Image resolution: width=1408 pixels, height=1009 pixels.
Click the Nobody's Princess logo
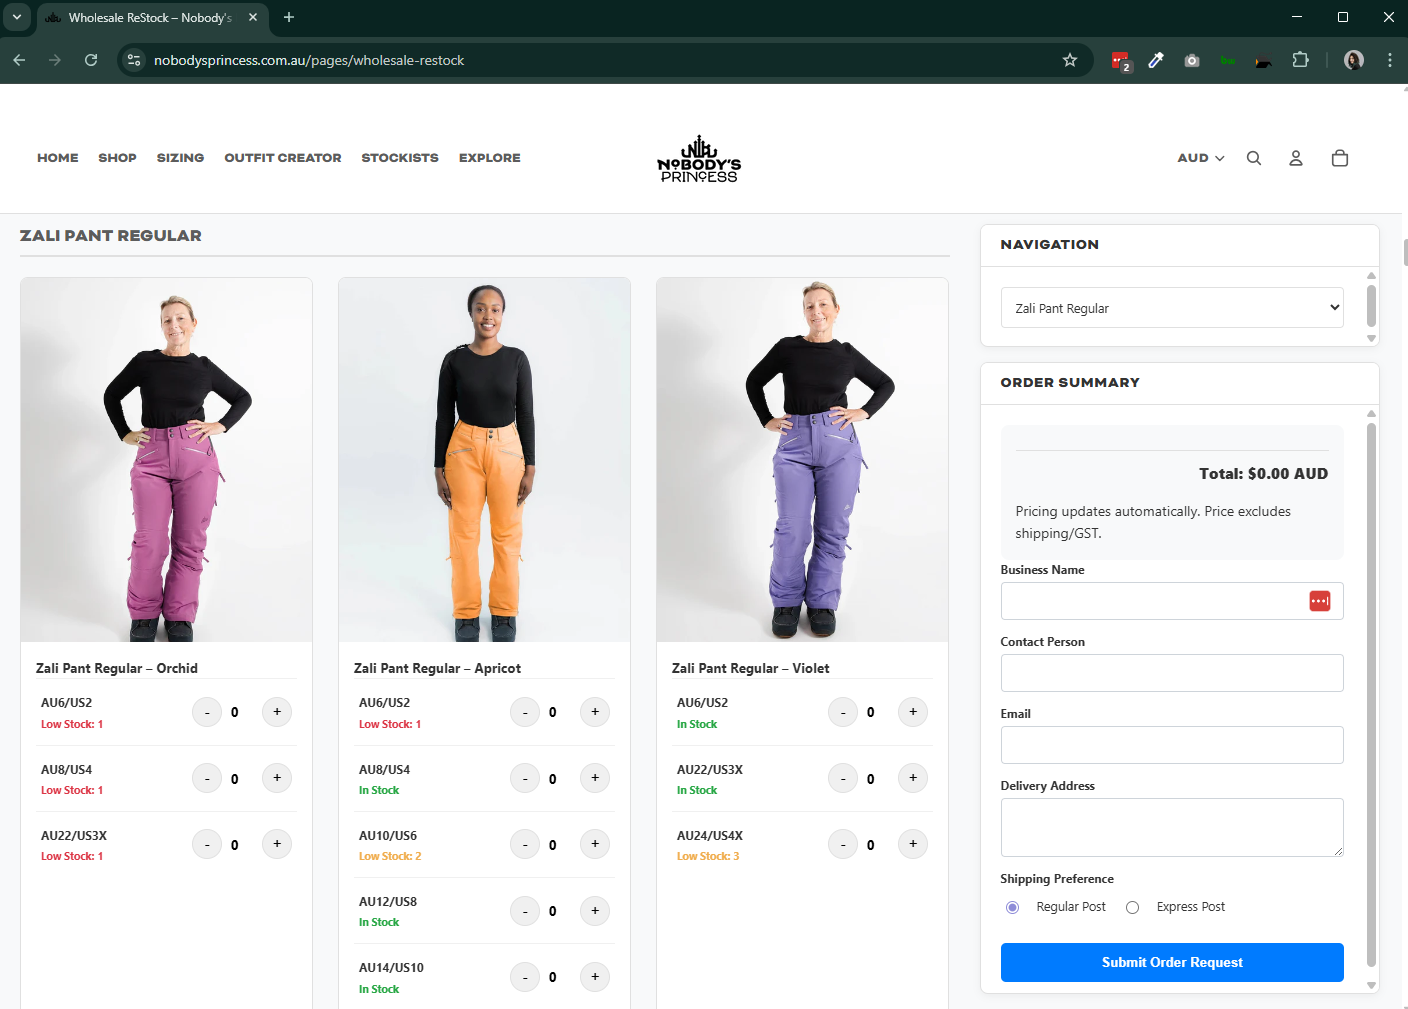[699, 160]
